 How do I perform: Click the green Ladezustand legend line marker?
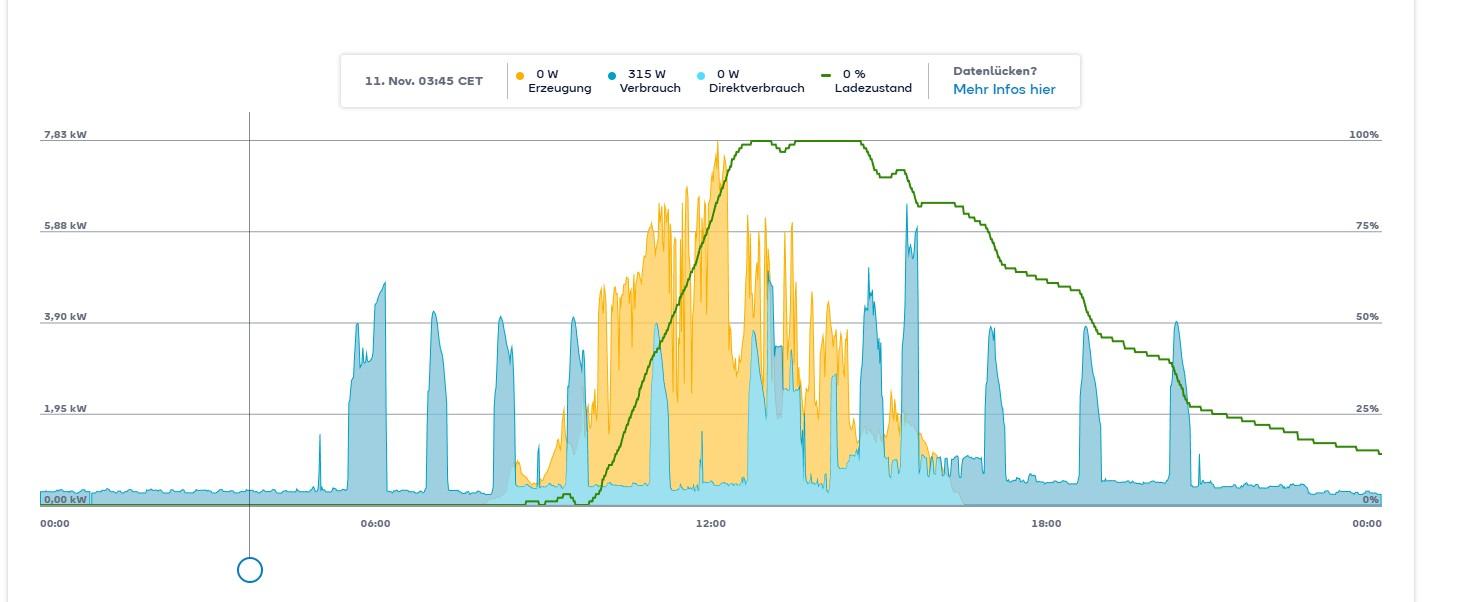tap(826, 75)
